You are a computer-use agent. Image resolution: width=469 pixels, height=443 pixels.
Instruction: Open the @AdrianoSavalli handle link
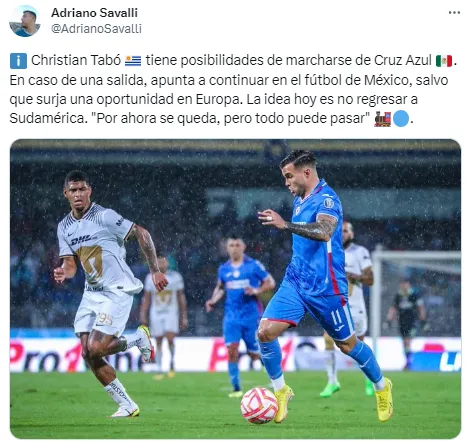click(96, 29)
